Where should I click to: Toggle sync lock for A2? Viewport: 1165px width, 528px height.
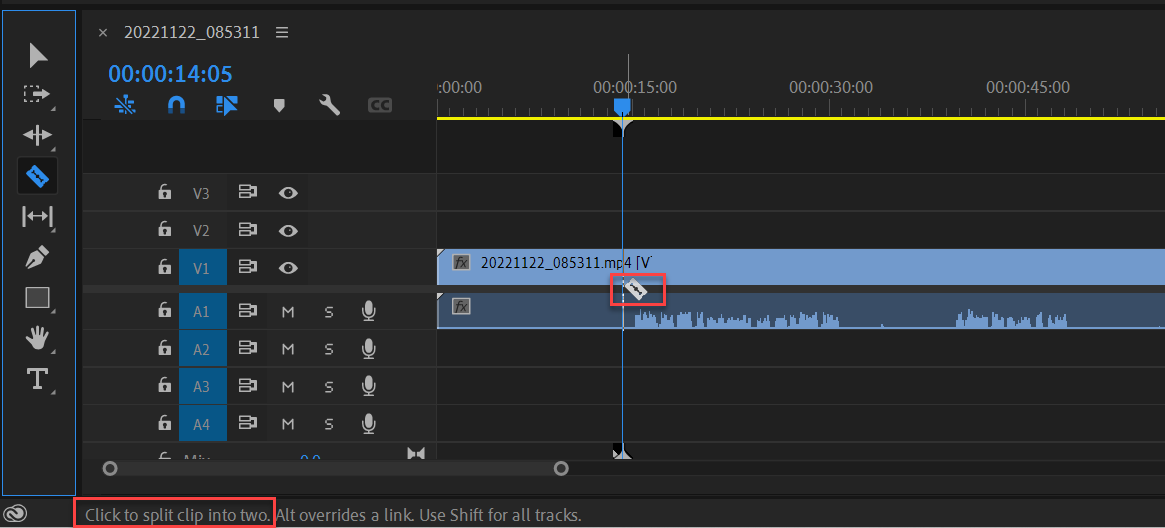point(247,349)
